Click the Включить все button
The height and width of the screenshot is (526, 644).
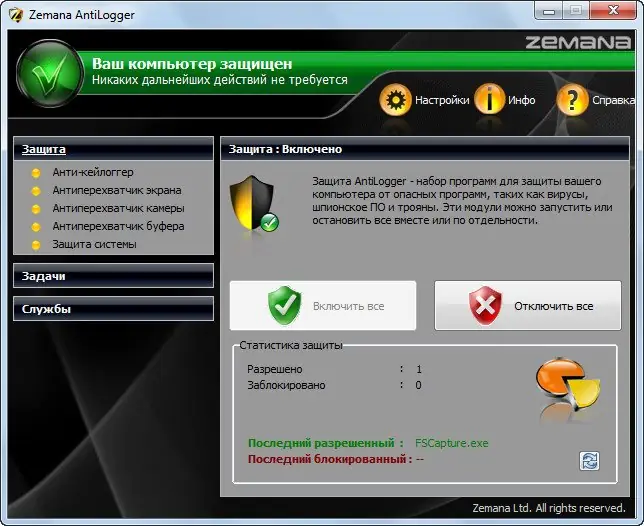coord(323,305)
